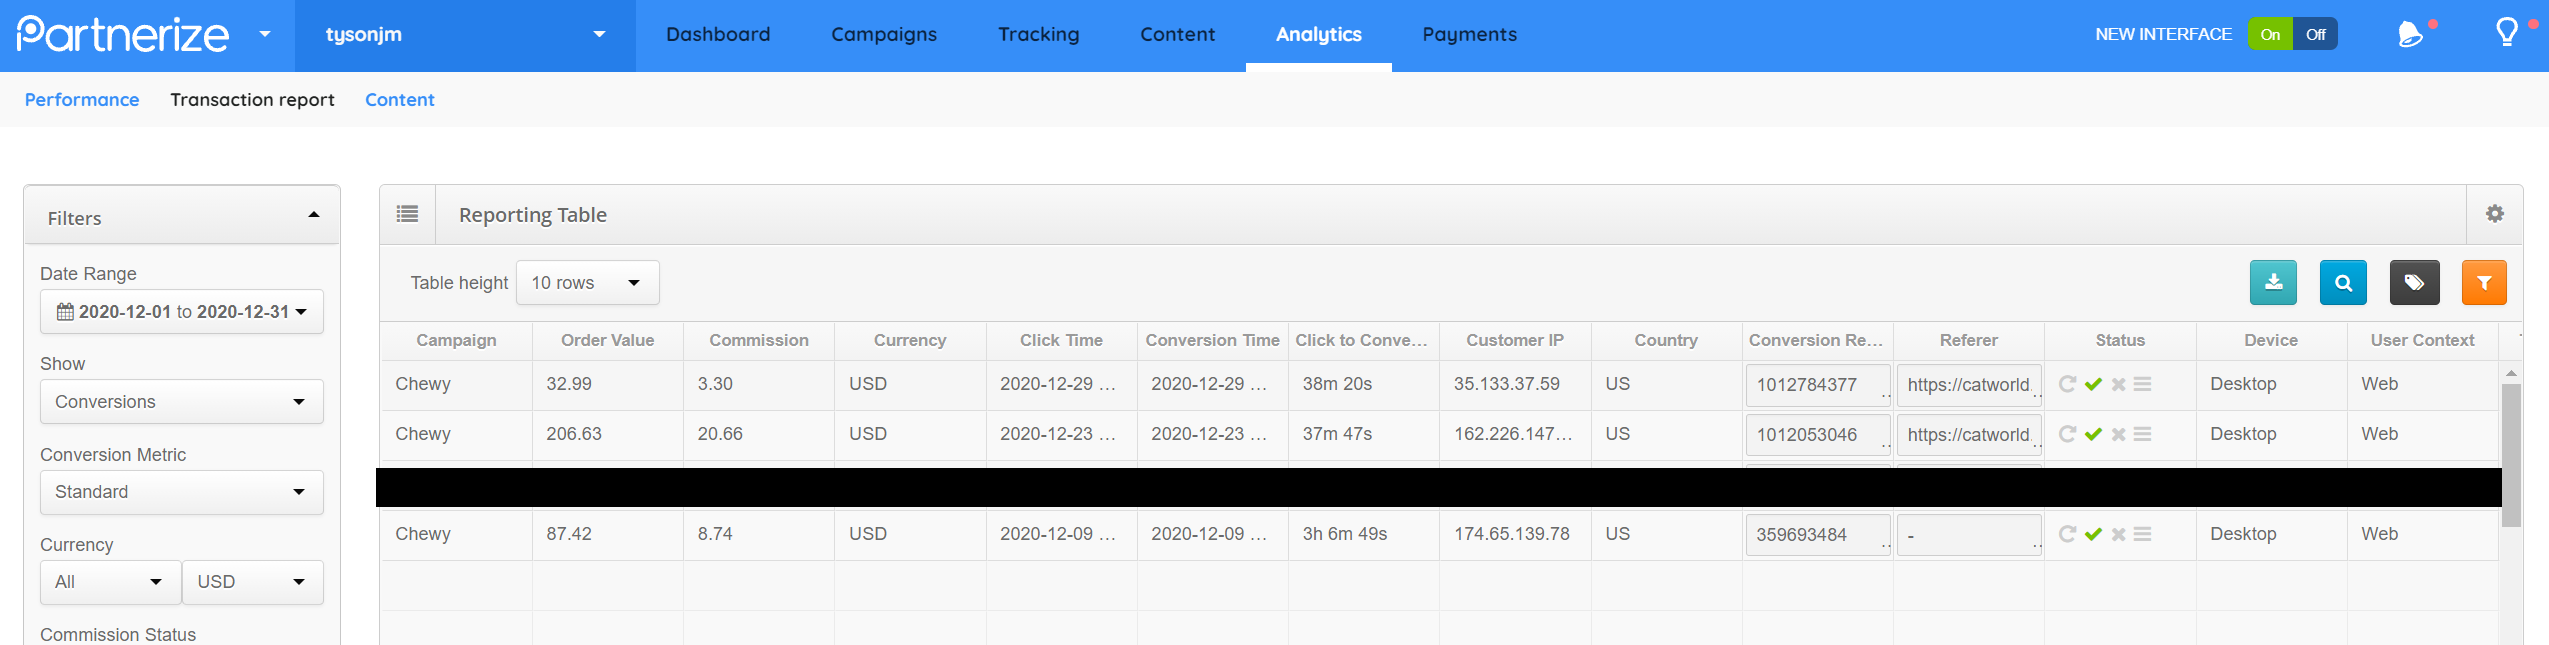This screenshot has width=2549, height=645.
Task: Open the Campaigns tab
Action: 884,34
